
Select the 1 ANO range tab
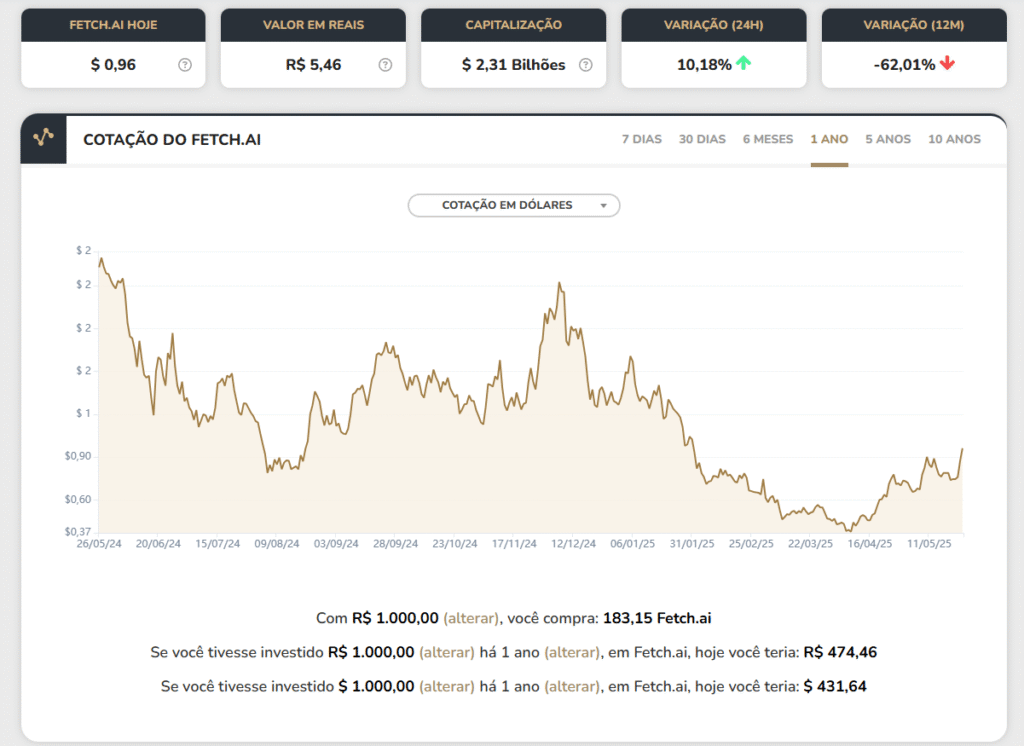click(x=829, y=139)
